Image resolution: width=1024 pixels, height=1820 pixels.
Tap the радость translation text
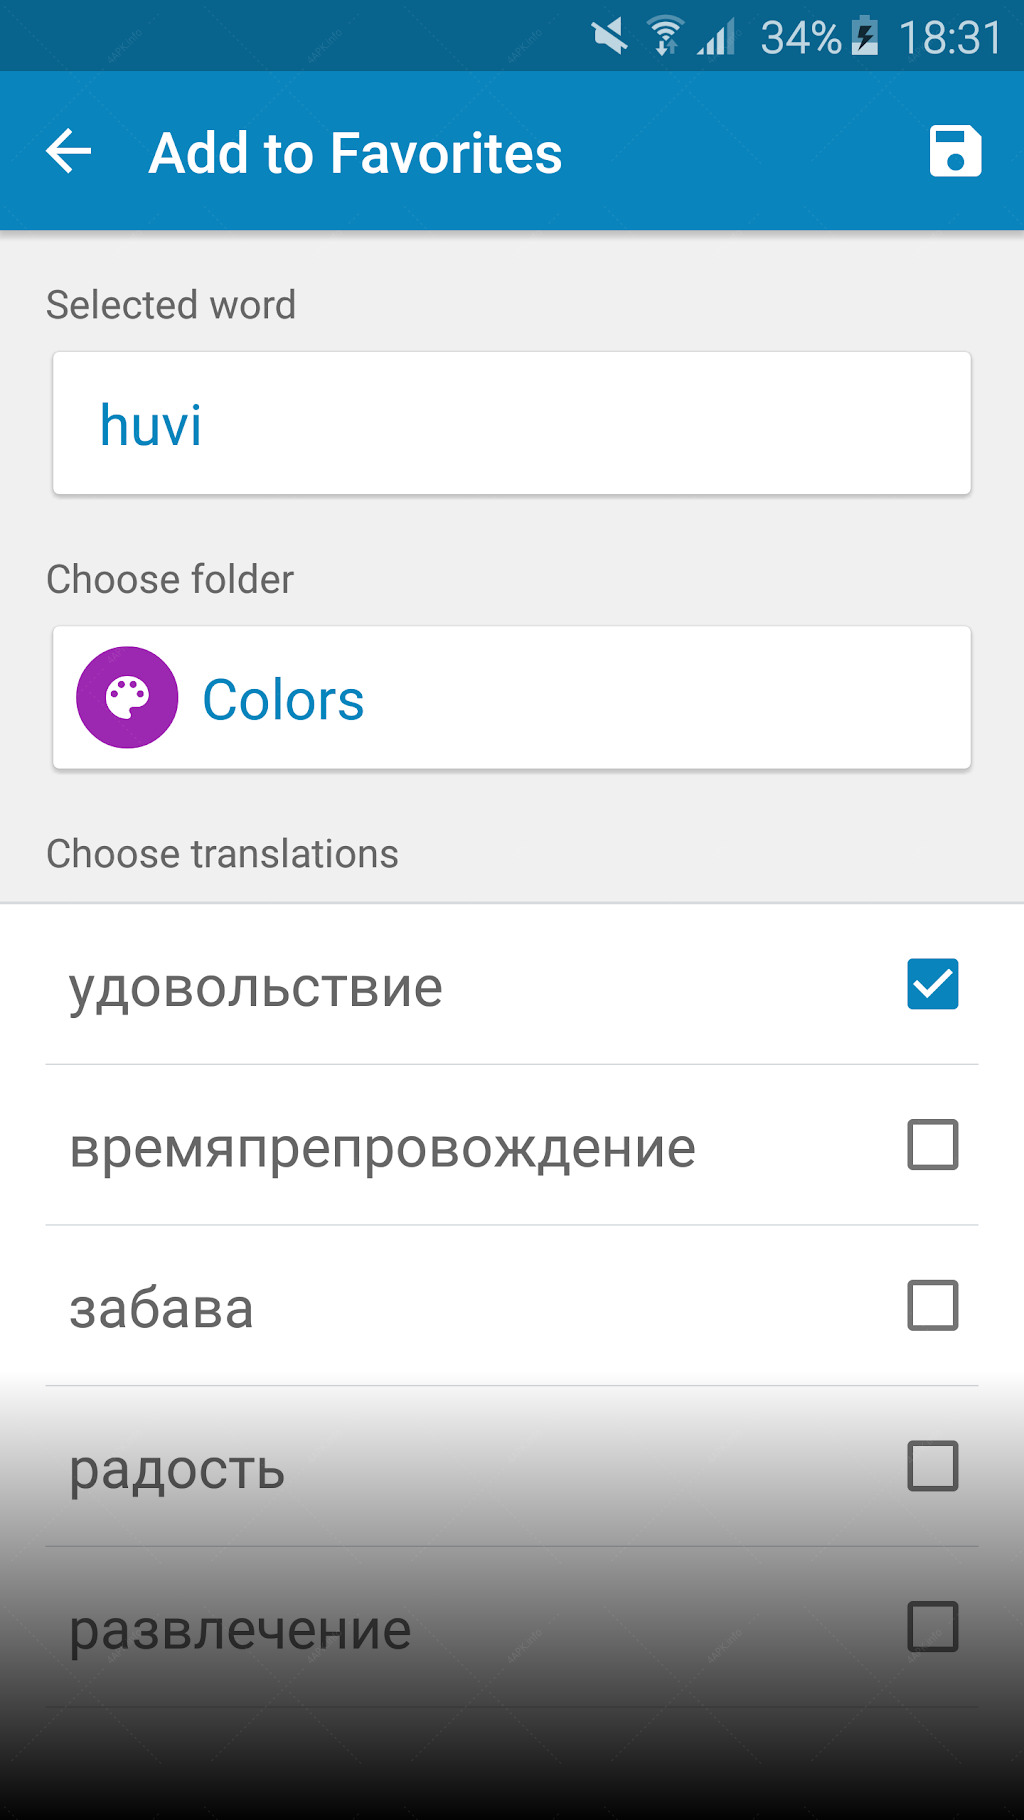tap(177, 1471)
